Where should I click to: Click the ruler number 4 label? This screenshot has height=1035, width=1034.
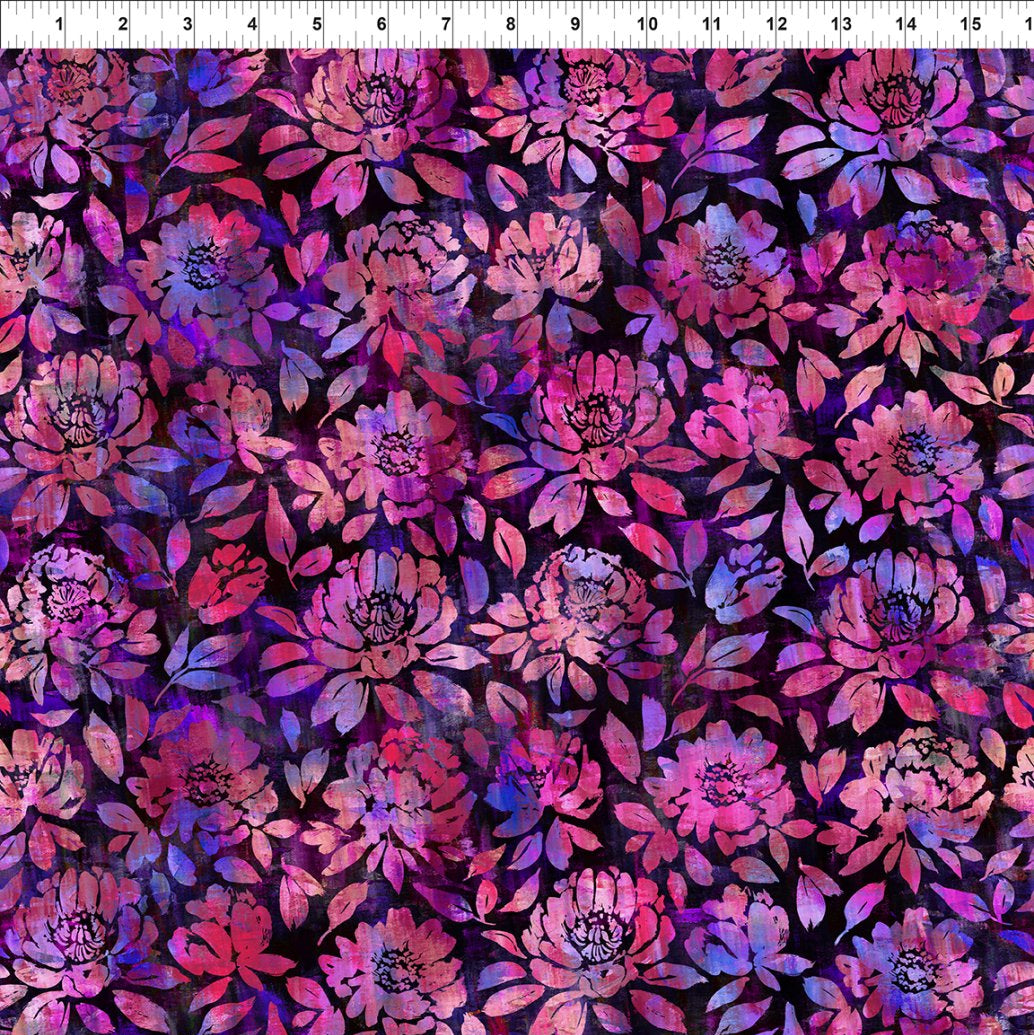(x=253, y=24)
